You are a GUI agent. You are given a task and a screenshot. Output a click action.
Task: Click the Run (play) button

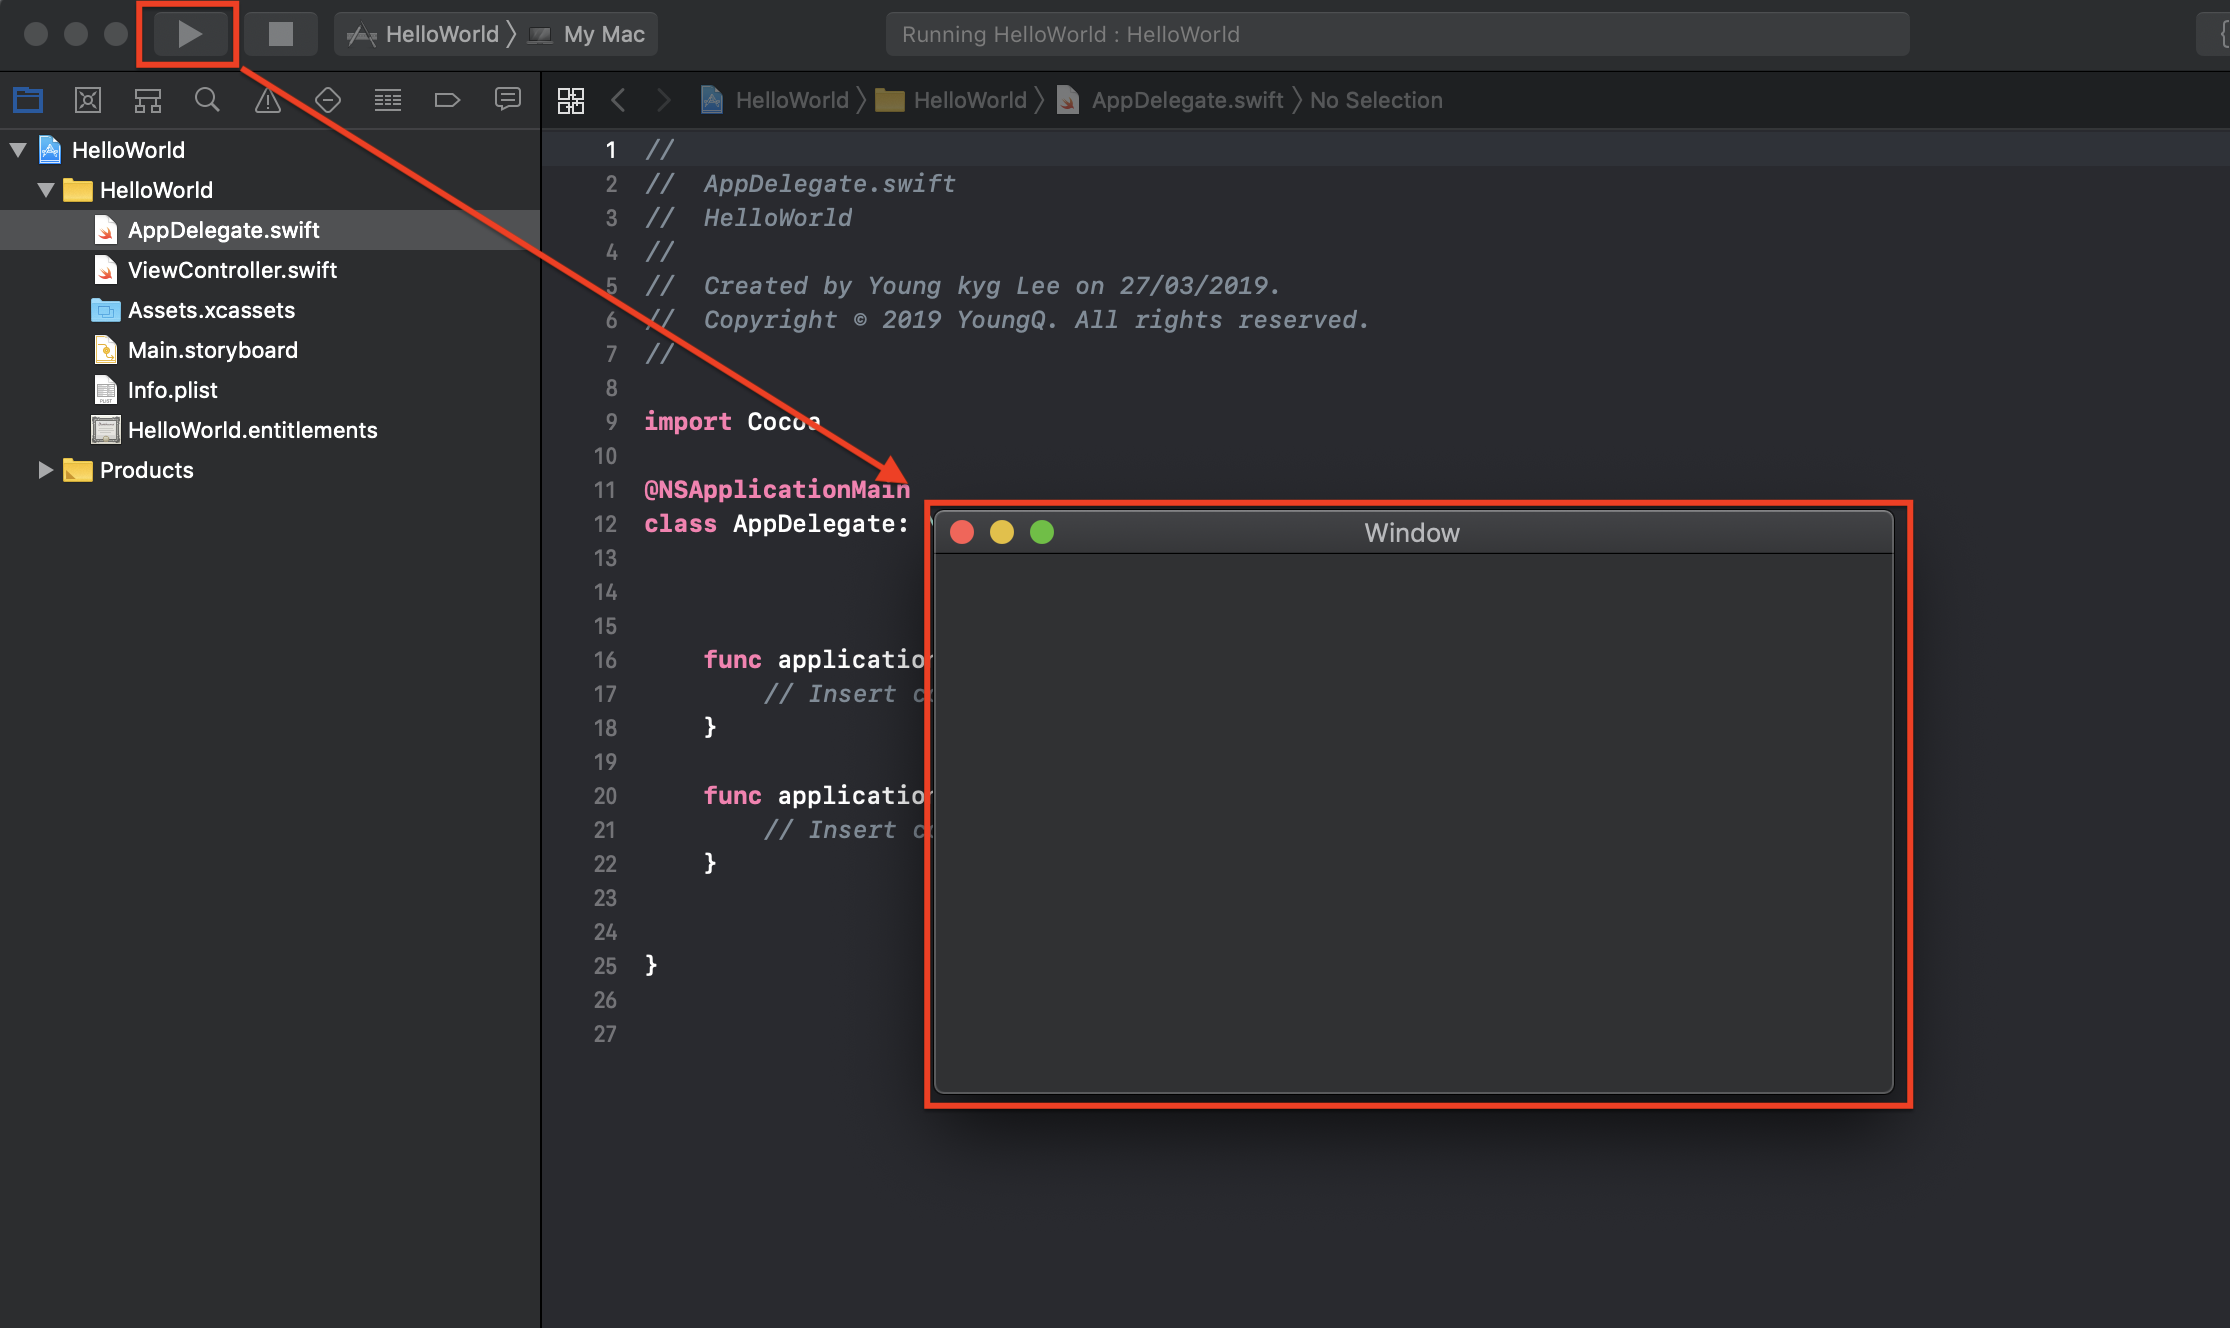[188, 35]
